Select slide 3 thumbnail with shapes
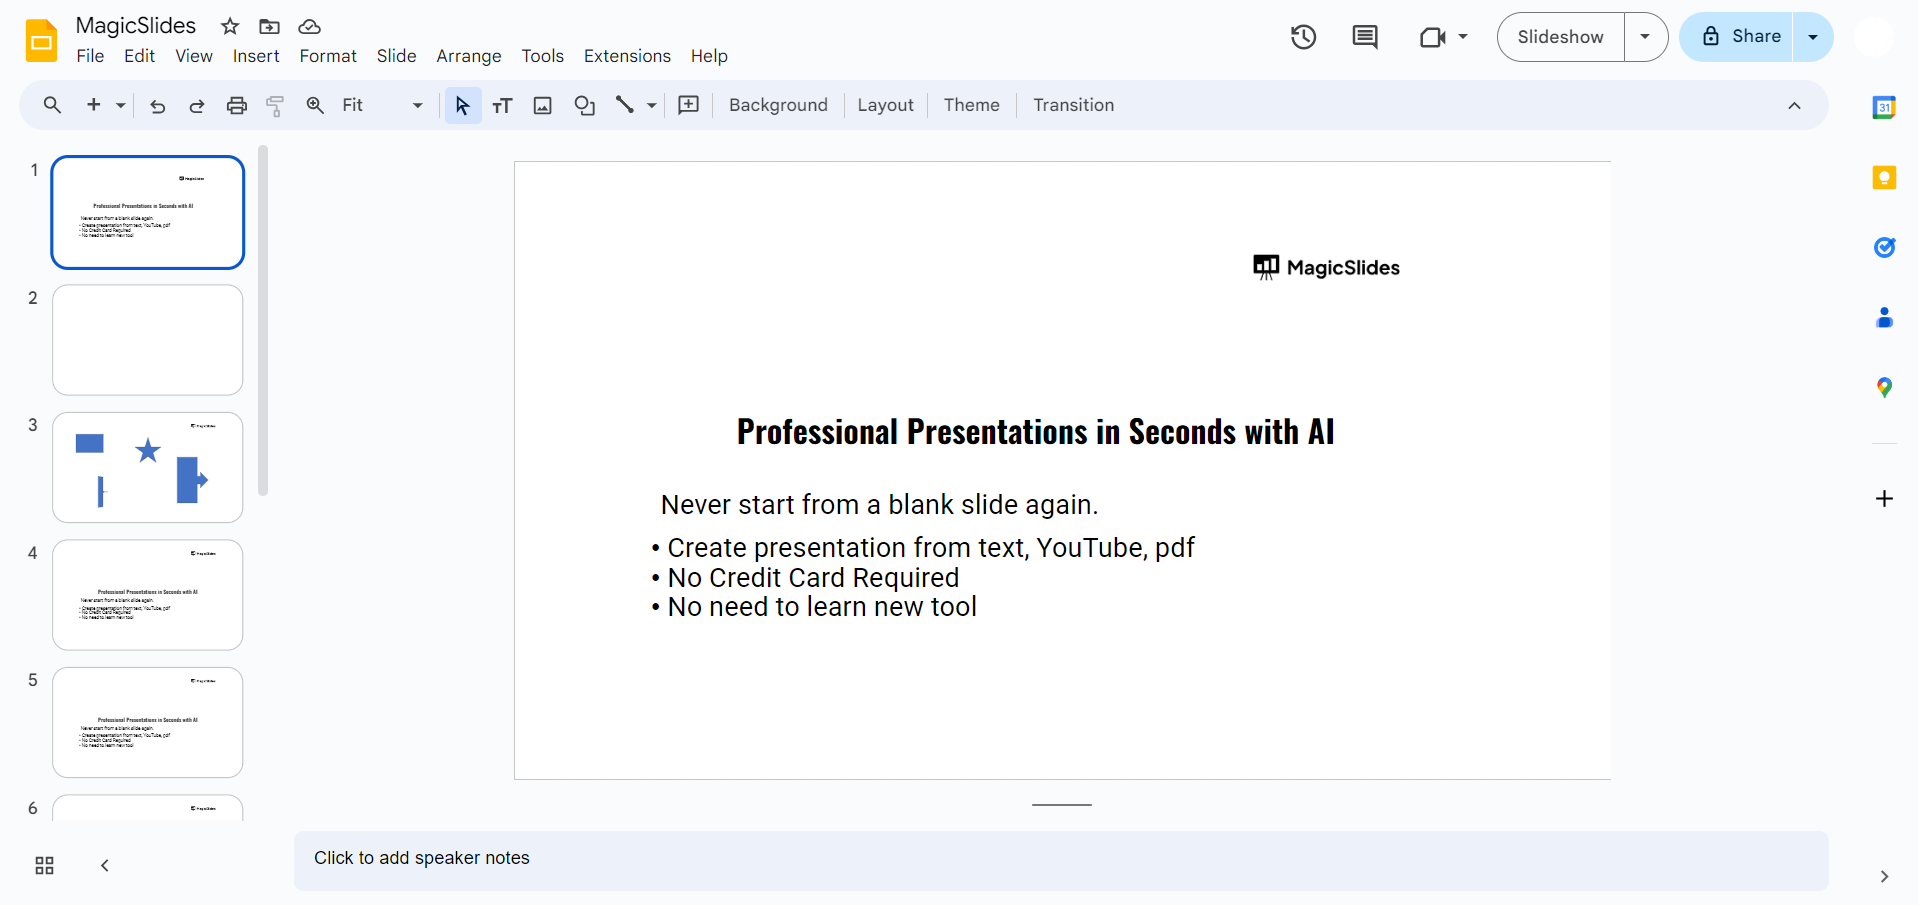The height and width of the screenshot is (905, 1918). click(148, 467)
